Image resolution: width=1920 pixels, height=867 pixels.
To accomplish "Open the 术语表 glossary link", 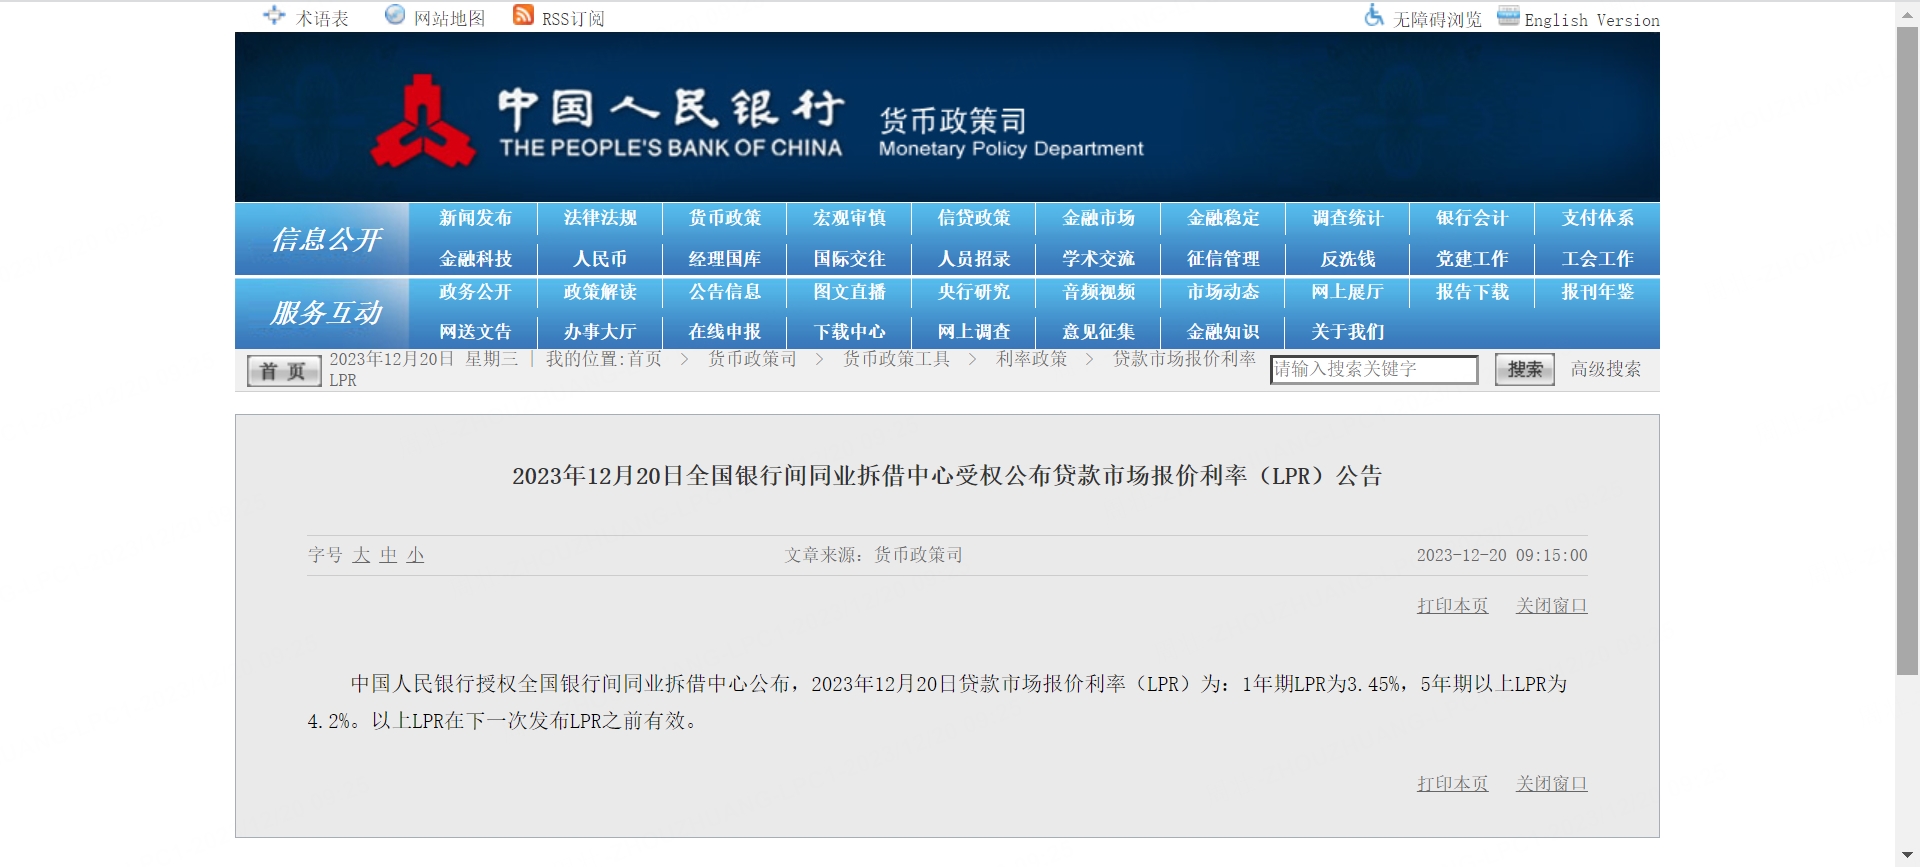I will click(x=323, y=19).
